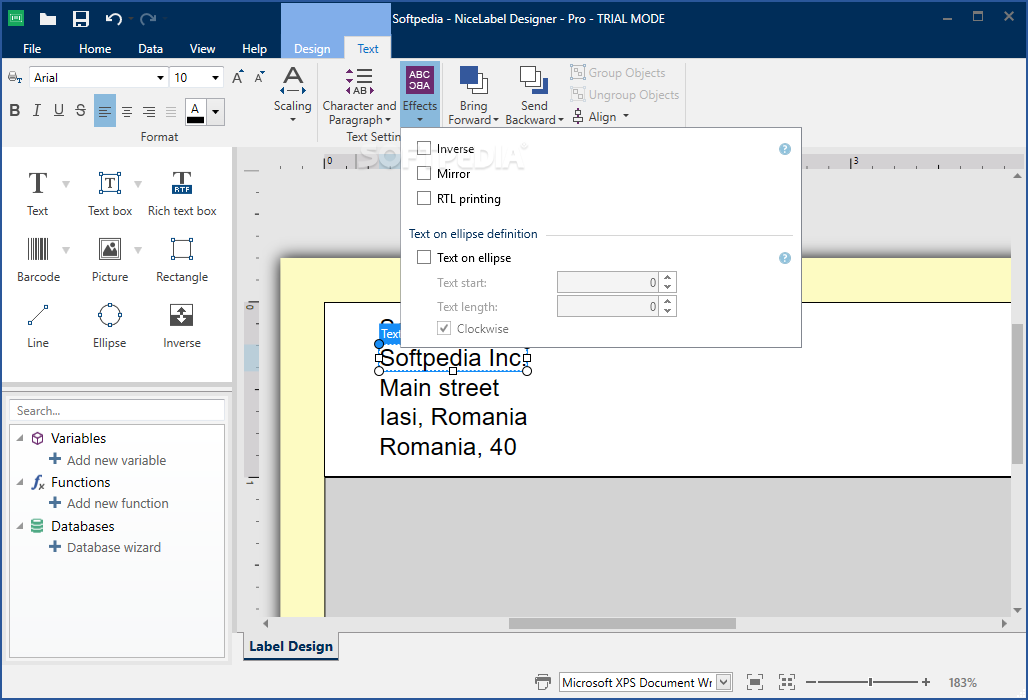The height and width of the screenshot is (700, 1028).
Task: Open file with folder icon in title bar
Action: 47,19
